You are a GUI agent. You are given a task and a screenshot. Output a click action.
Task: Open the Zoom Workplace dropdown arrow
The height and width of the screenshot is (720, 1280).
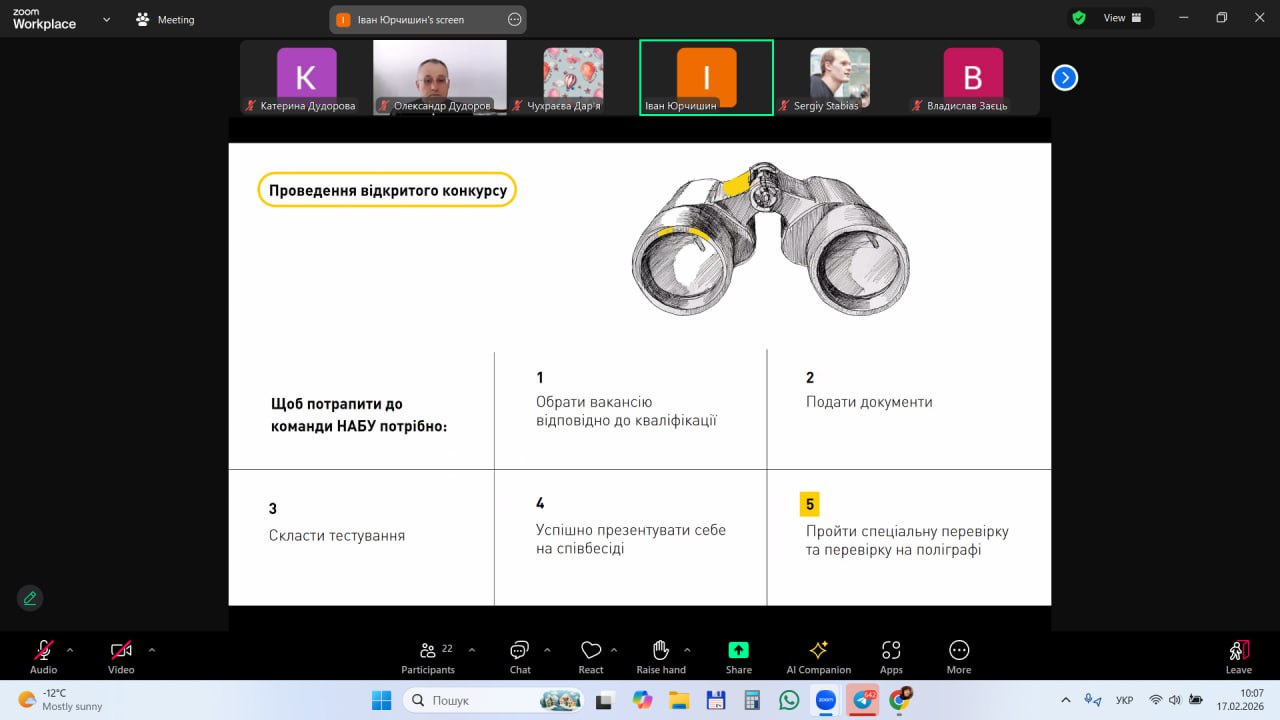(106, 19)
